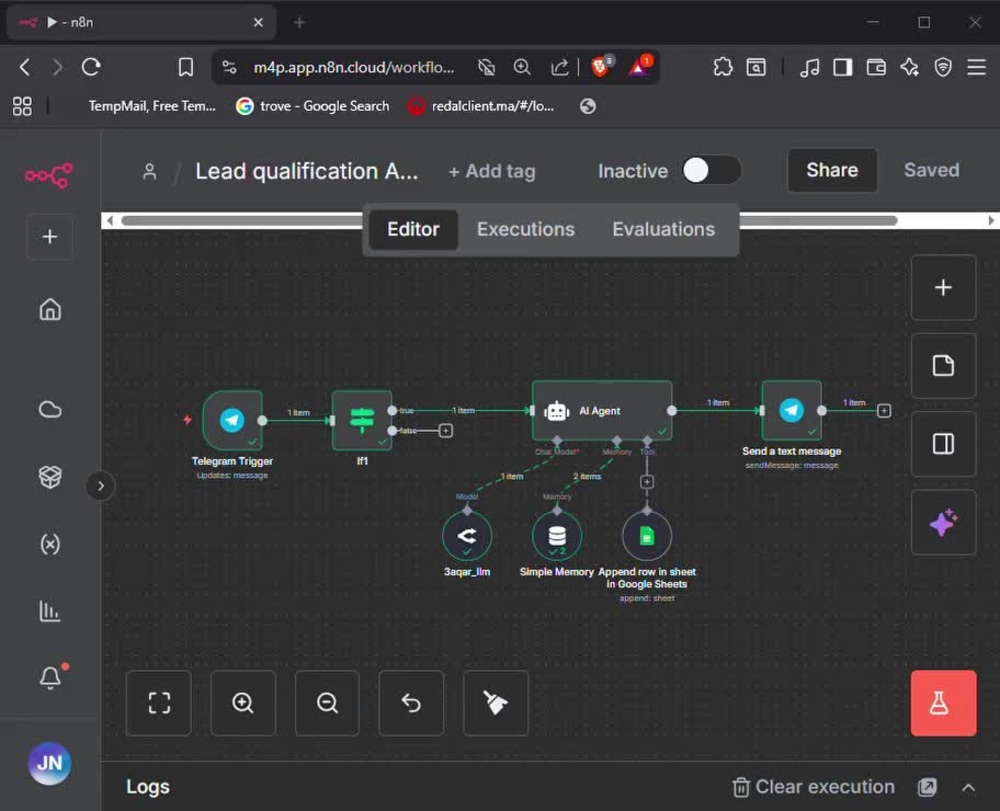Click the red flask execute workflow button

pos(943,703)
